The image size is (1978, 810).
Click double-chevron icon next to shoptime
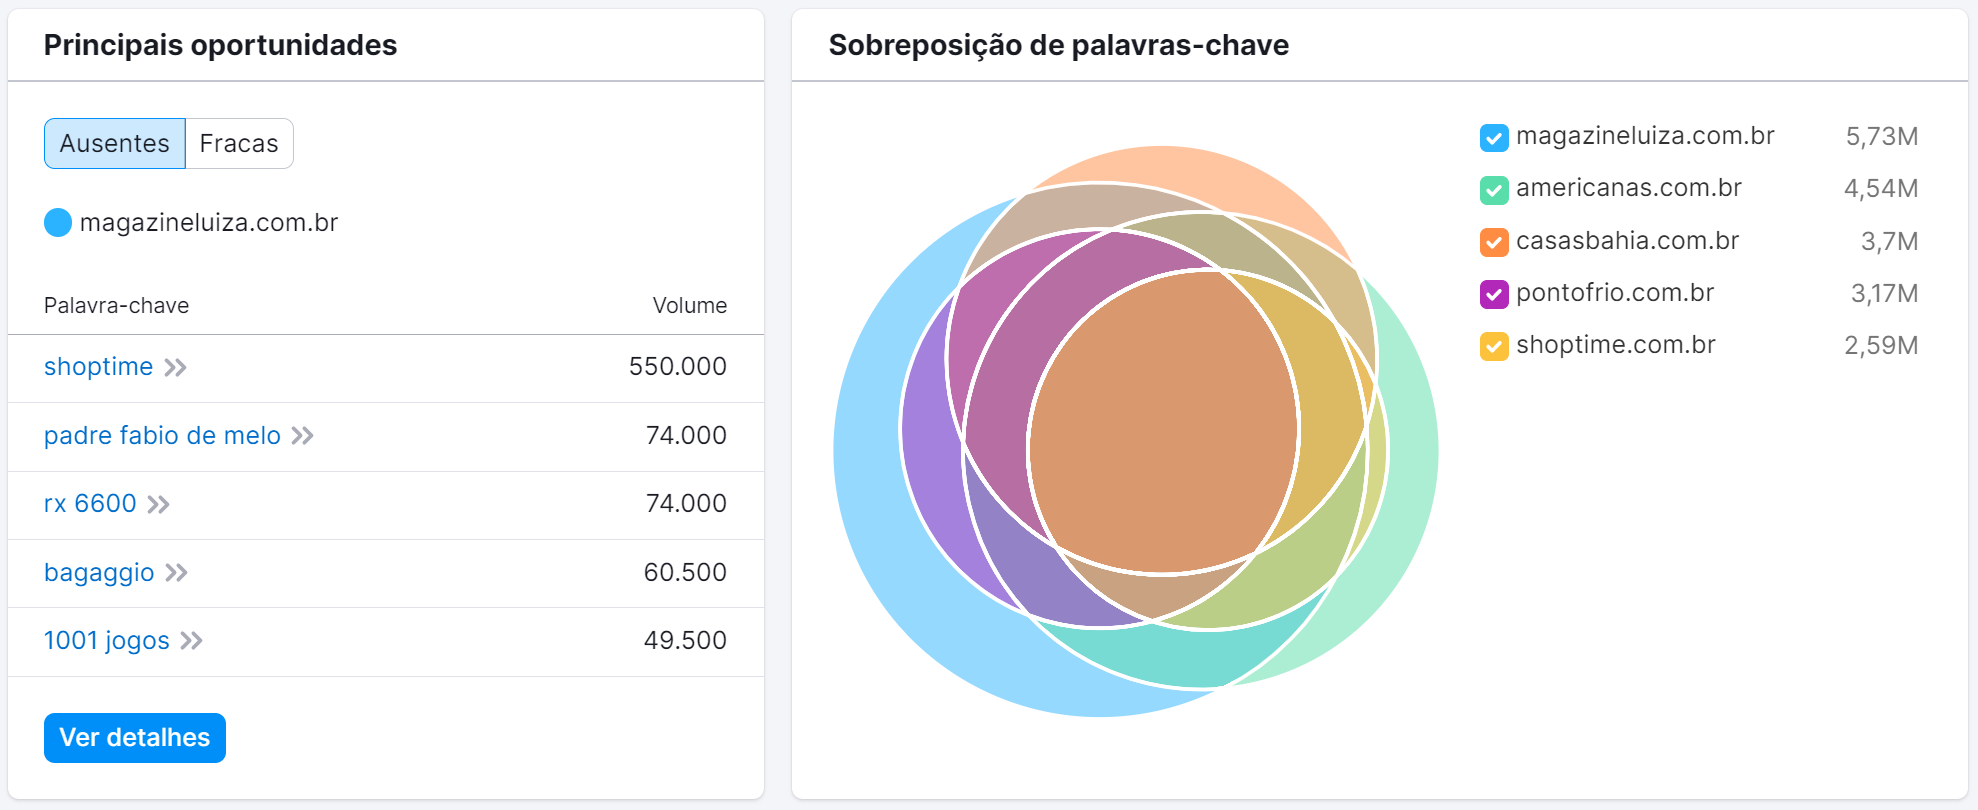coord(175,368)
